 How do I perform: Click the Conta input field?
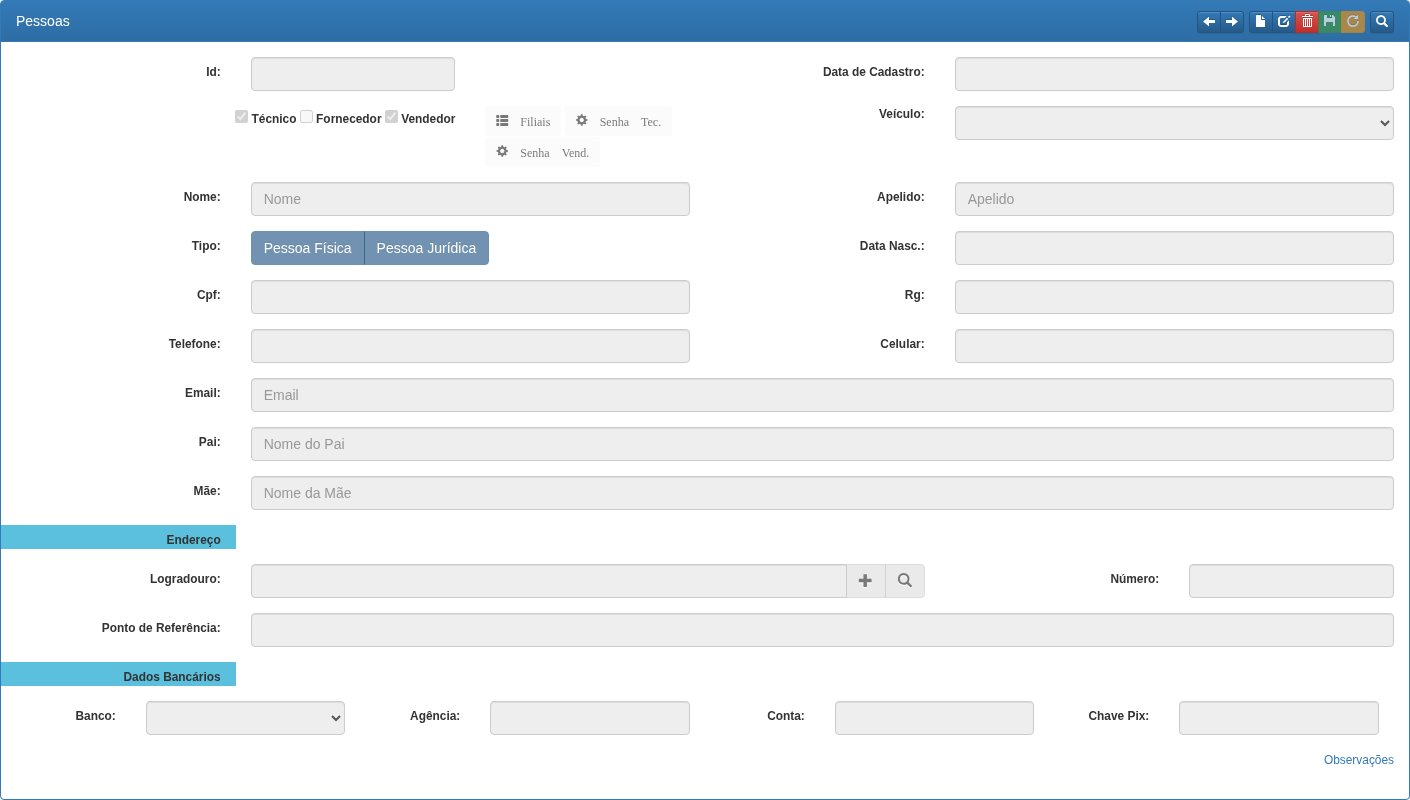[x=934, y=718]
